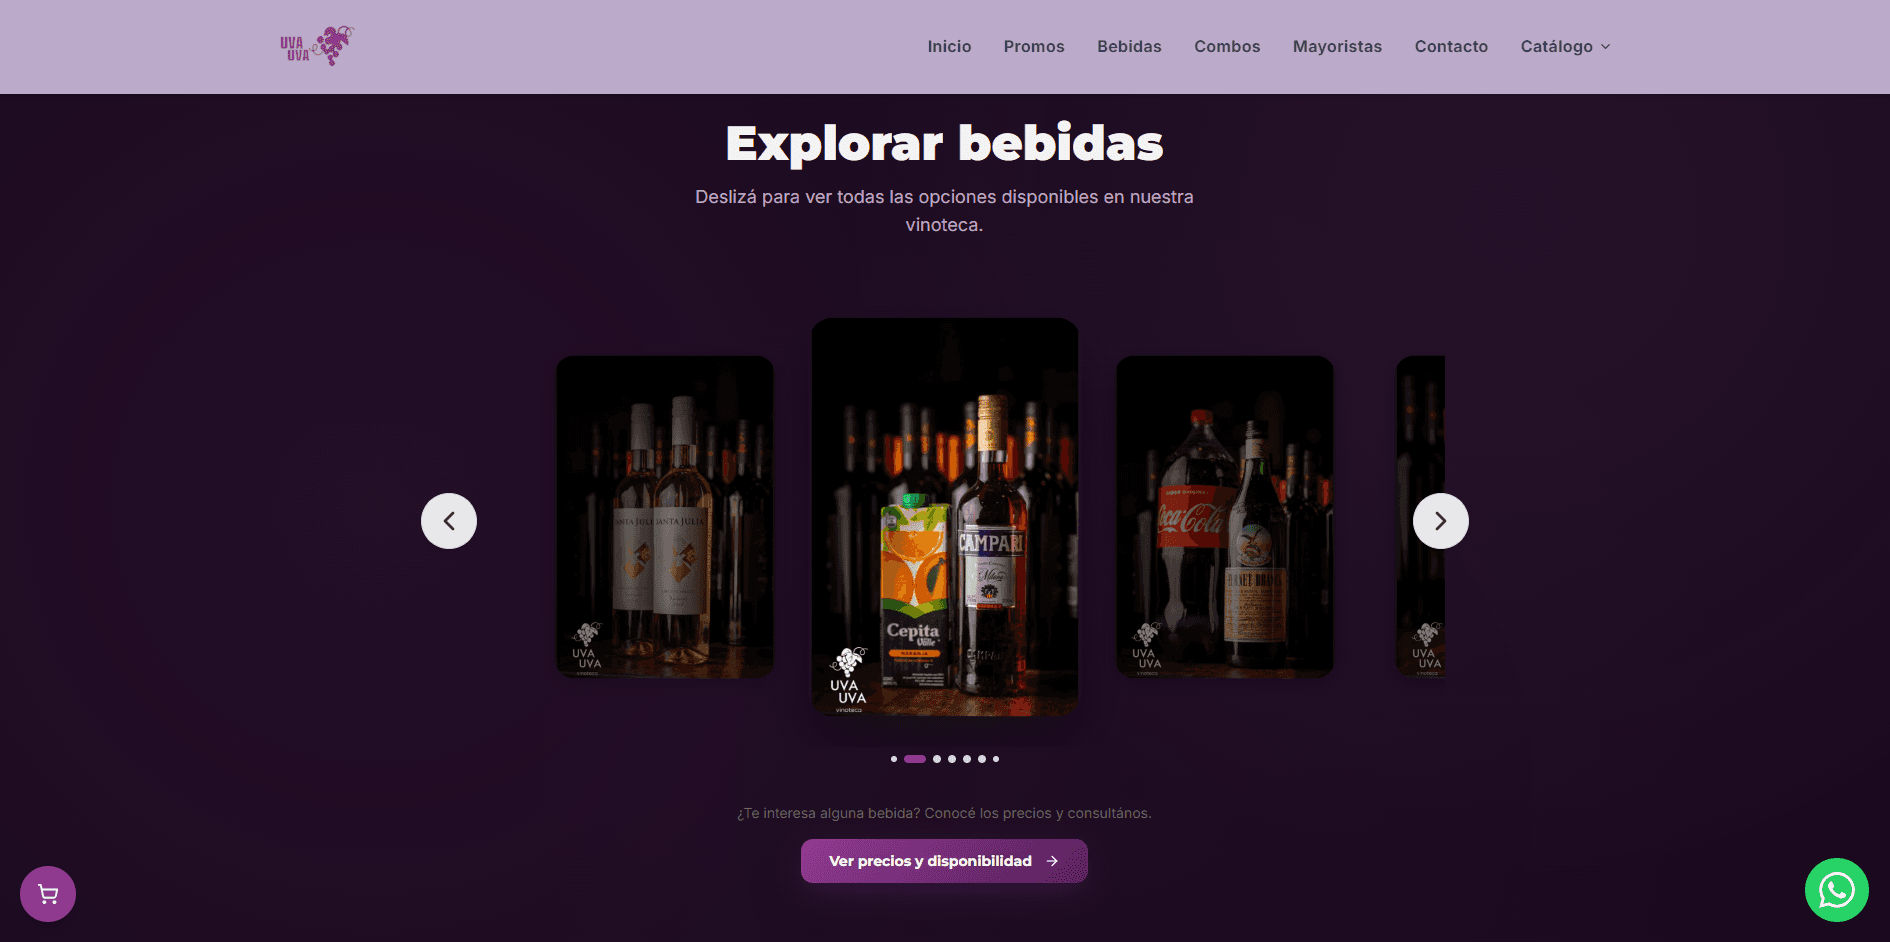1890x942 pixels.
Task: Go to Inicio in the navigation bar
Action: click(949, 47)
